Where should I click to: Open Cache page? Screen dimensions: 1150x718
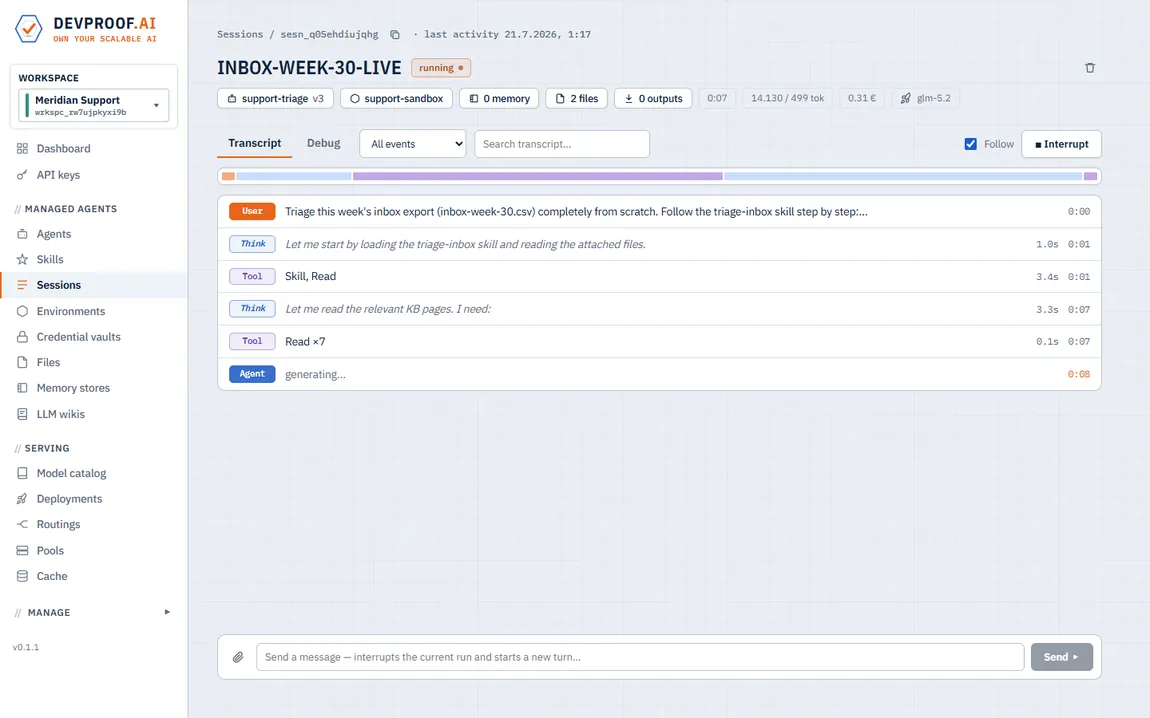pyautogui.click(x=51, y=576)
